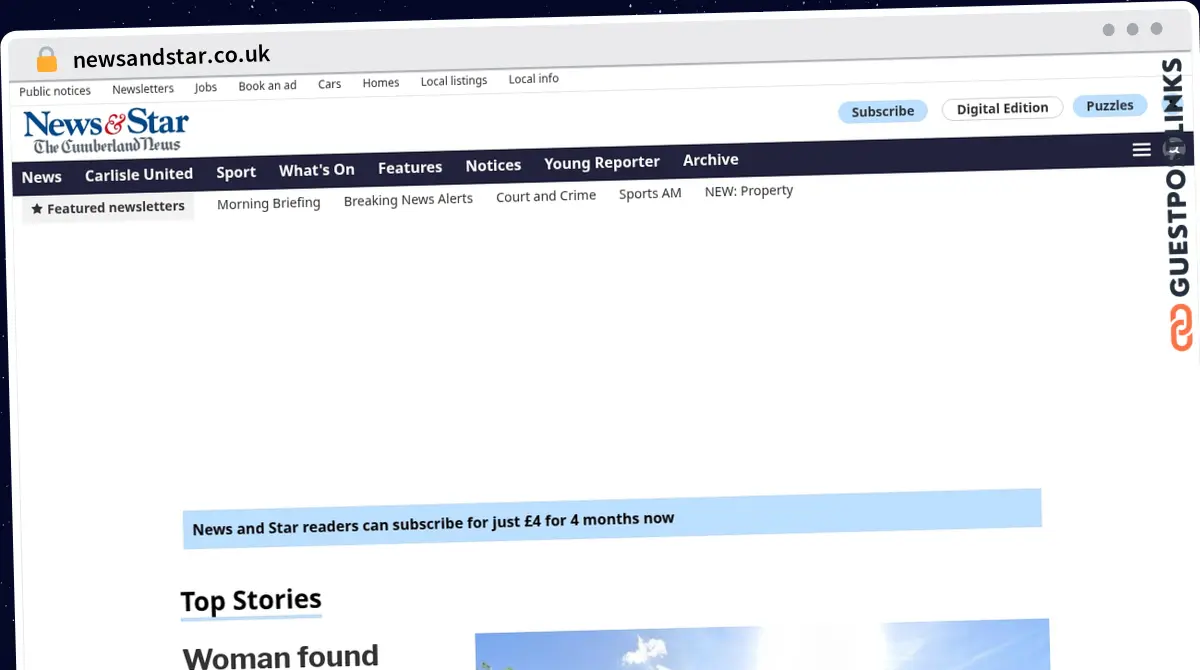
Task: Select the Young Reporter menu item
Action: pyautogui.click(x=602, y=162)
